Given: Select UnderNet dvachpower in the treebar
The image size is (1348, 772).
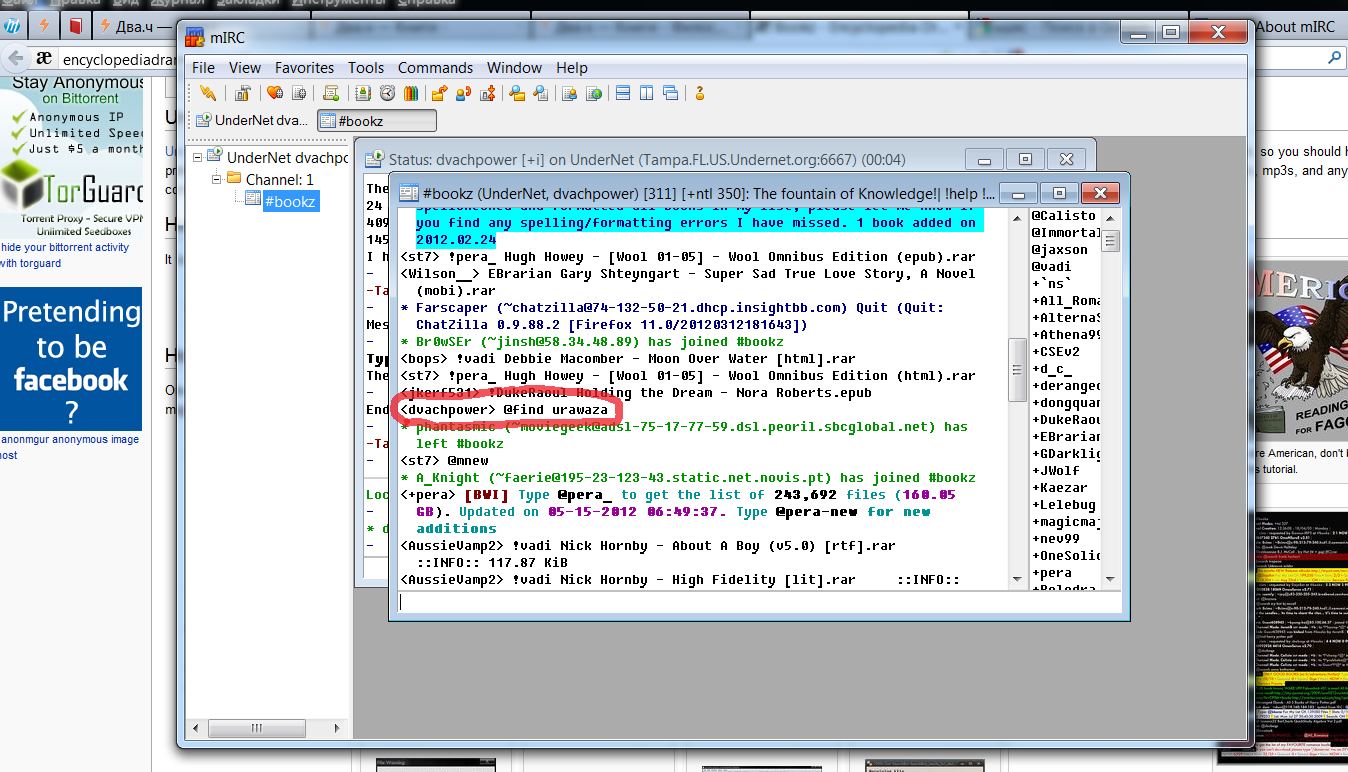Looking at the screenshot, I should click(x=286, y=158).
